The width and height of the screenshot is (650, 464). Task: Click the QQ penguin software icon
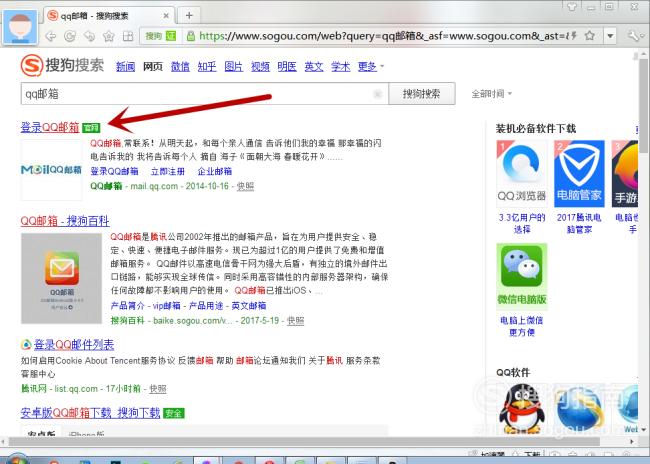522,408
